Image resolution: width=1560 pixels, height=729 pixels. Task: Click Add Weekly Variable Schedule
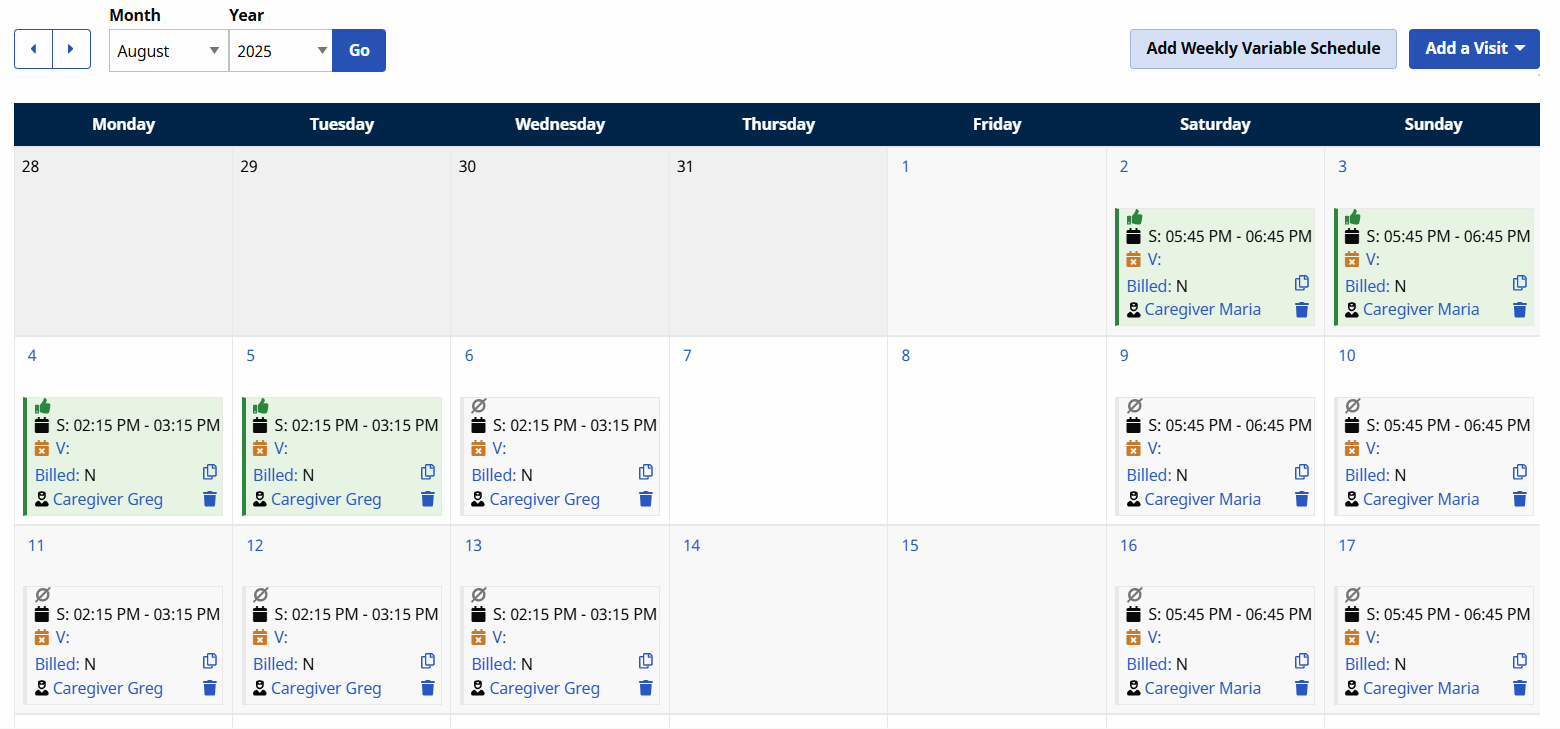[x=1262, y=48]
